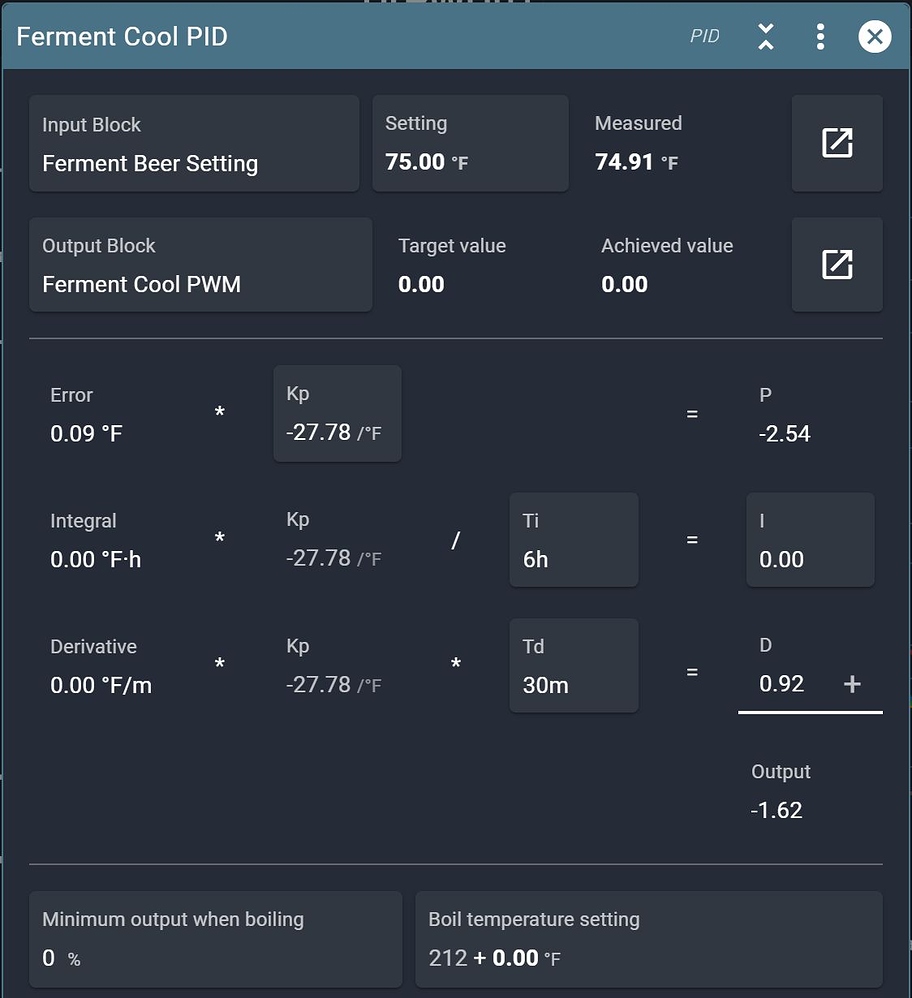Edit the Setting 75.00 °F field
The height and width of the screenshot is (998, 912).
(x=470, y=143)
